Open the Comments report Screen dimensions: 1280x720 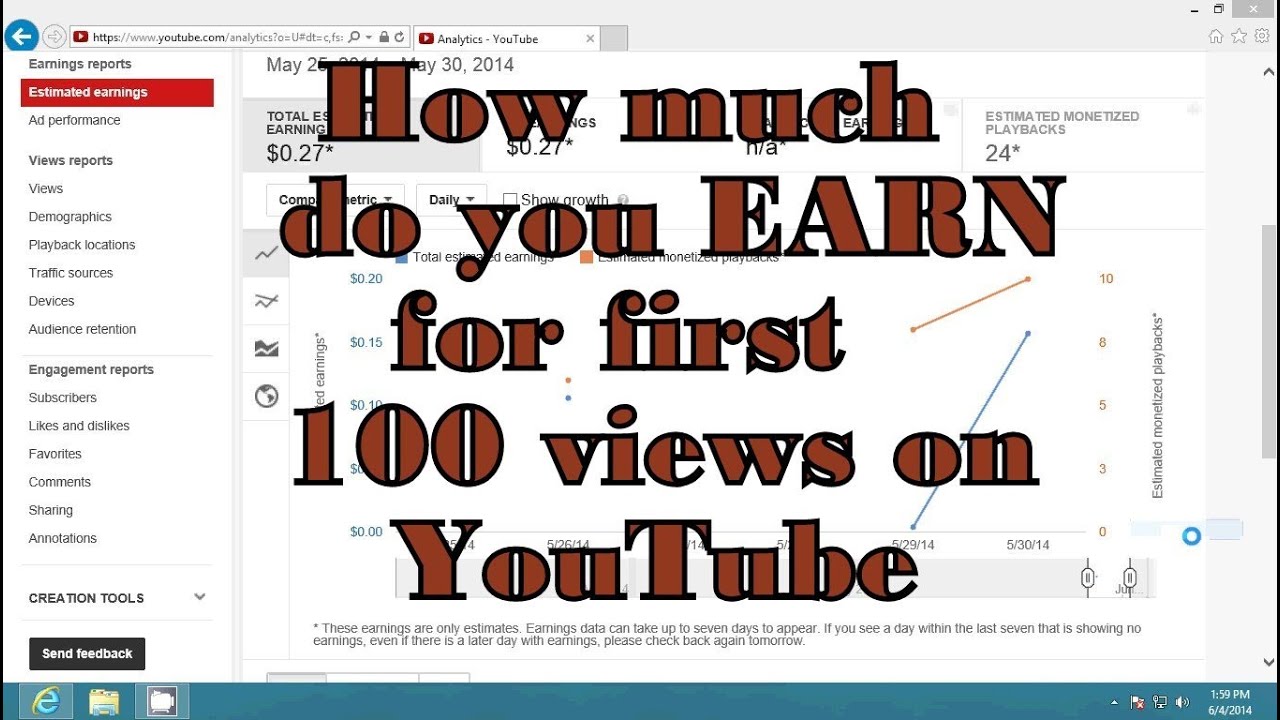point(60,481)
